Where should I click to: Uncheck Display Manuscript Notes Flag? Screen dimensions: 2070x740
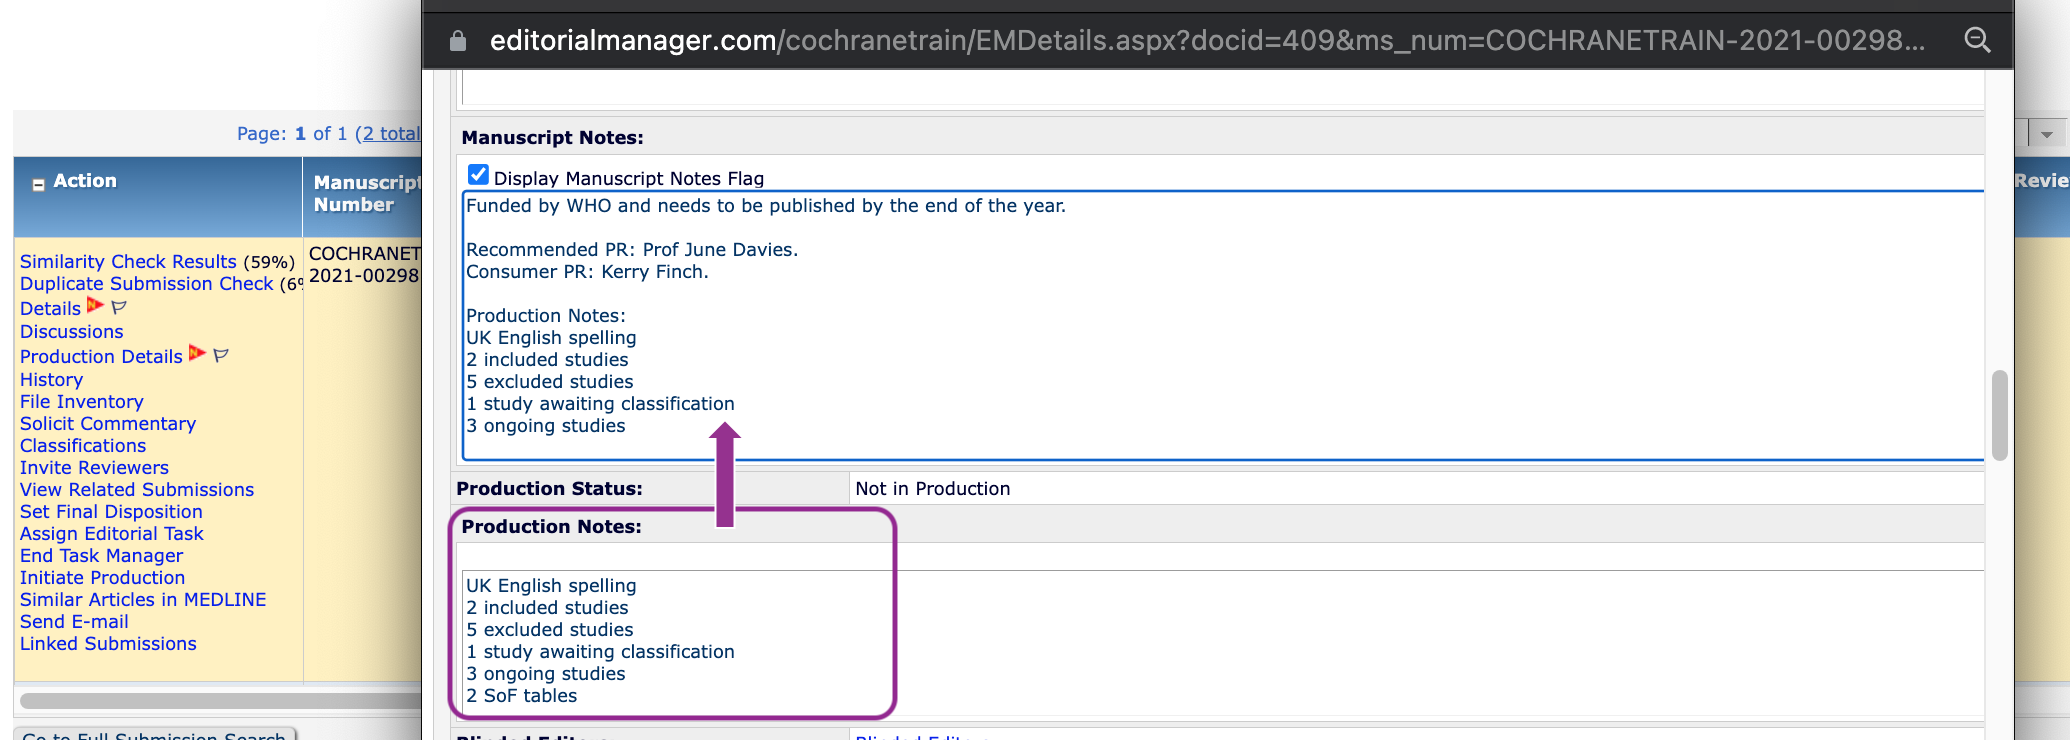479,176
